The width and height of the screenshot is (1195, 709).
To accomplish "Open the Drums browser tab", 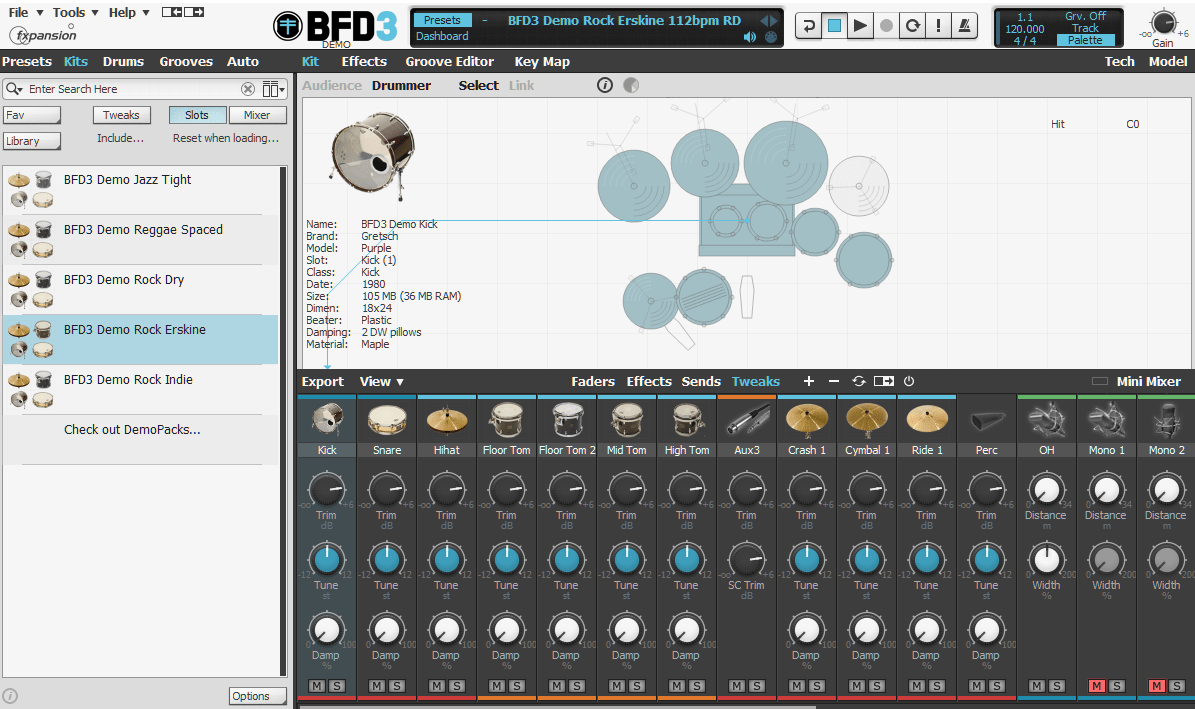I will pyautogui.click(x=123, y=61).
